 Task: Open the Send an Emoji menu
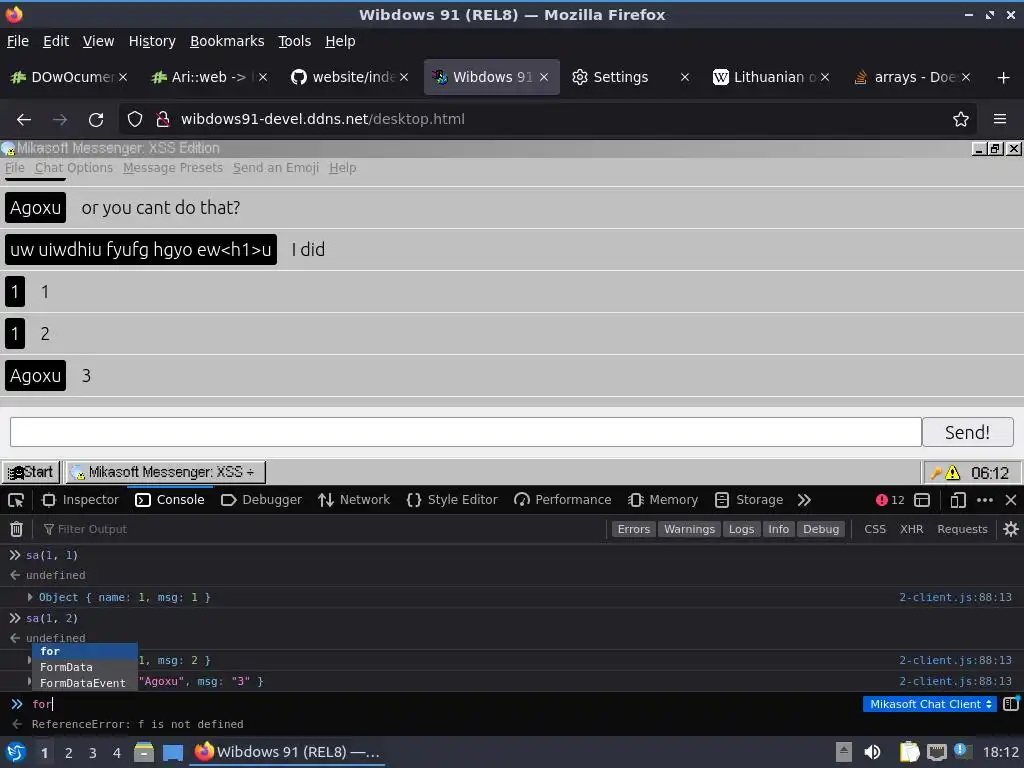276,168
